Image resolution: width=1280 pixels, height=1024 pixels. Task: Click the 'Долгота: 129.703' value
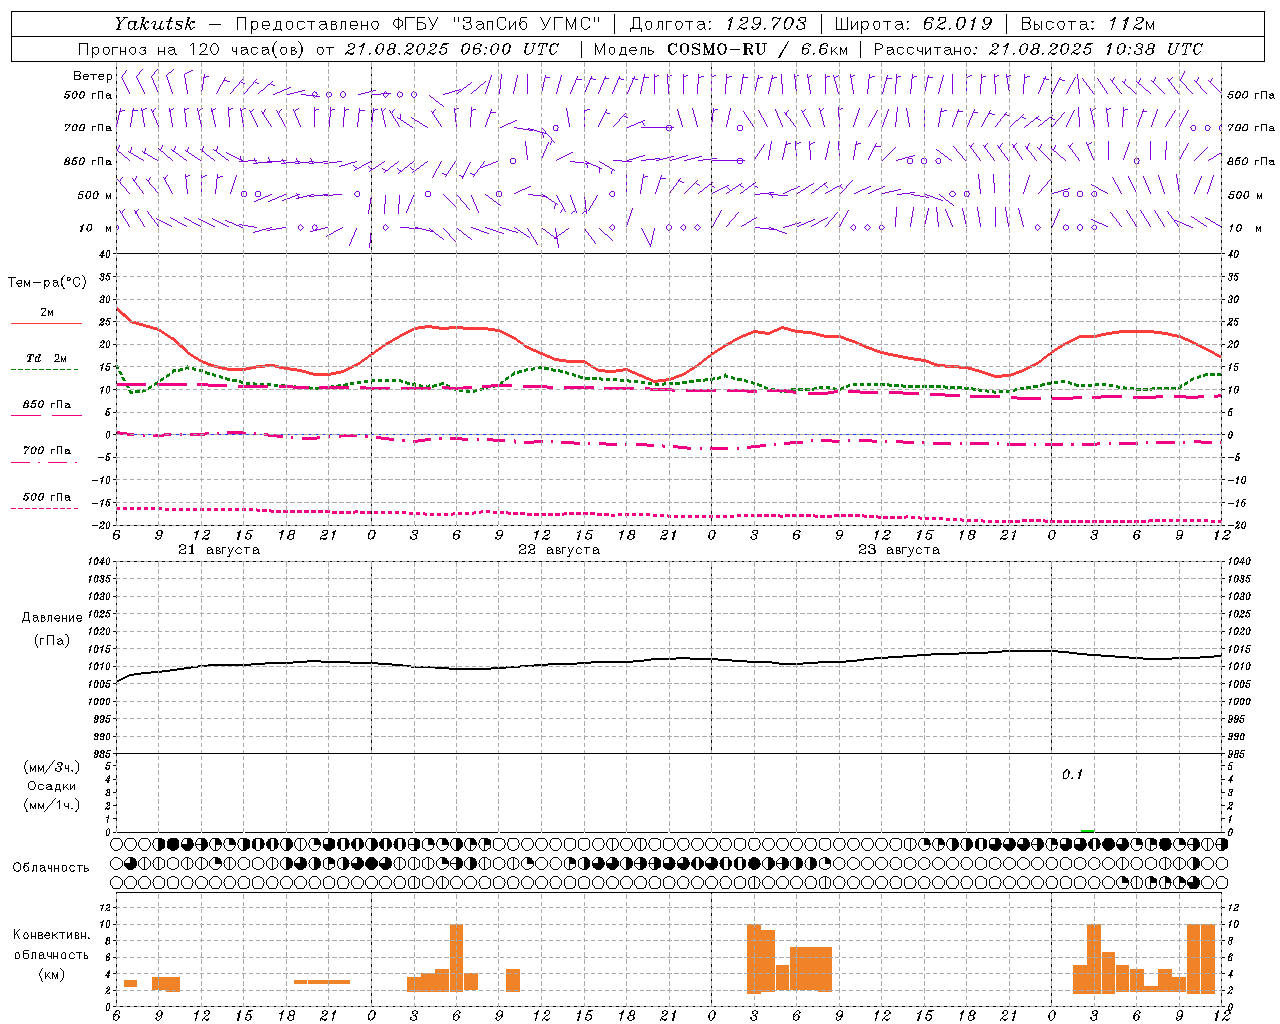(718, 23)
